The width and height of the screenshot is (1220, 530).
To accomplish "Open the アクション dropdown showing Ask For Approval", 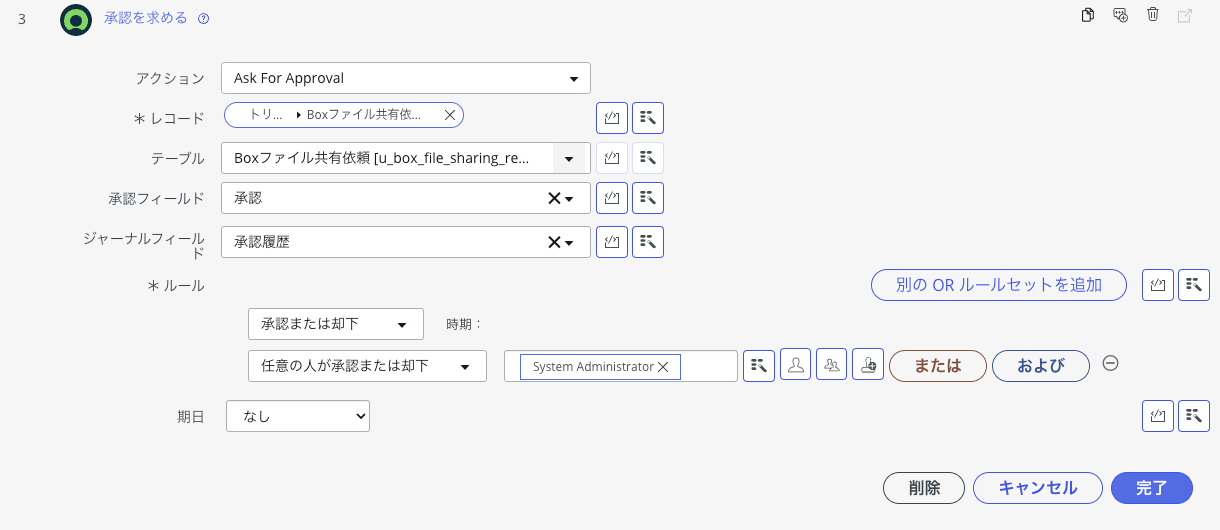I will pyautogui.click(x=406, y=78).
